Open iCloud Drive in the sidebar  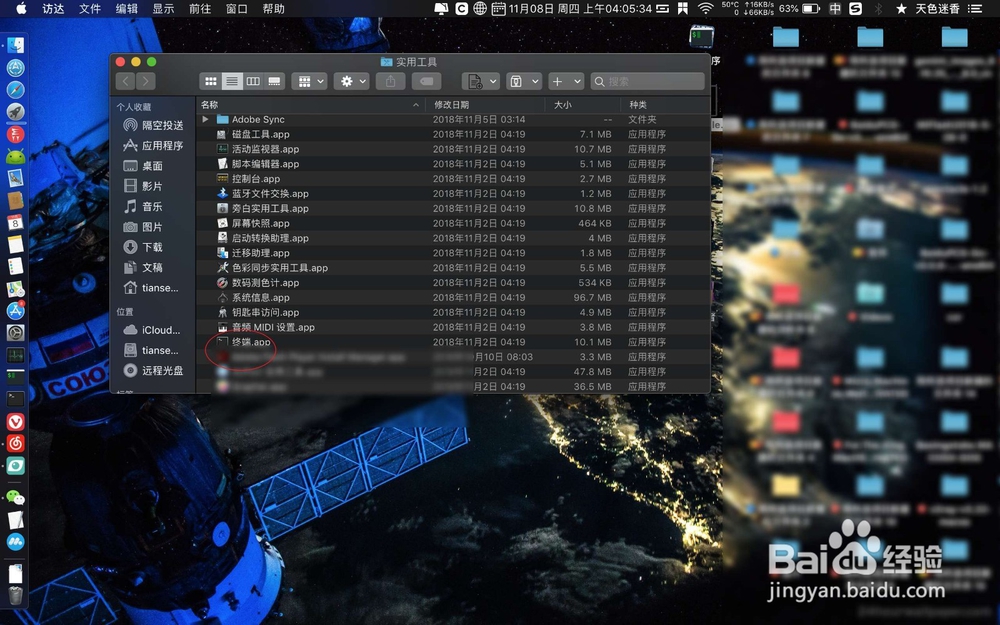pyautogui.click(x=153, y=330)
